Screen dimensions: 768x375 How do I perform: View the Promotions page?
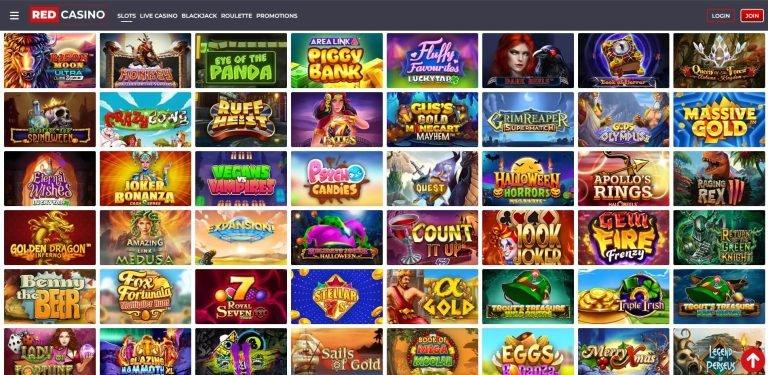(277, 16)
